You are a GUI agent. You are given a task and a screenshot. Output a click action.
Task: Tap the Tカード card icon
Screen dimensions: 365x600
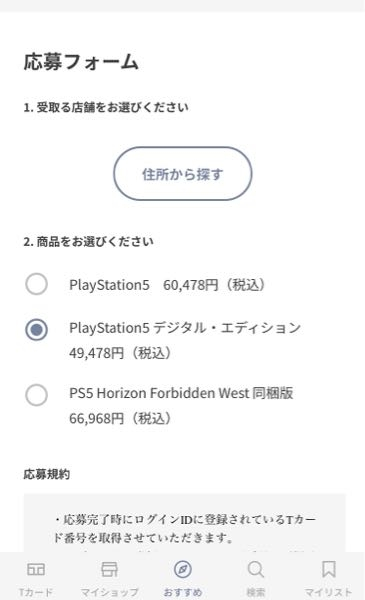pyautogui.click(x=36, y=569)
